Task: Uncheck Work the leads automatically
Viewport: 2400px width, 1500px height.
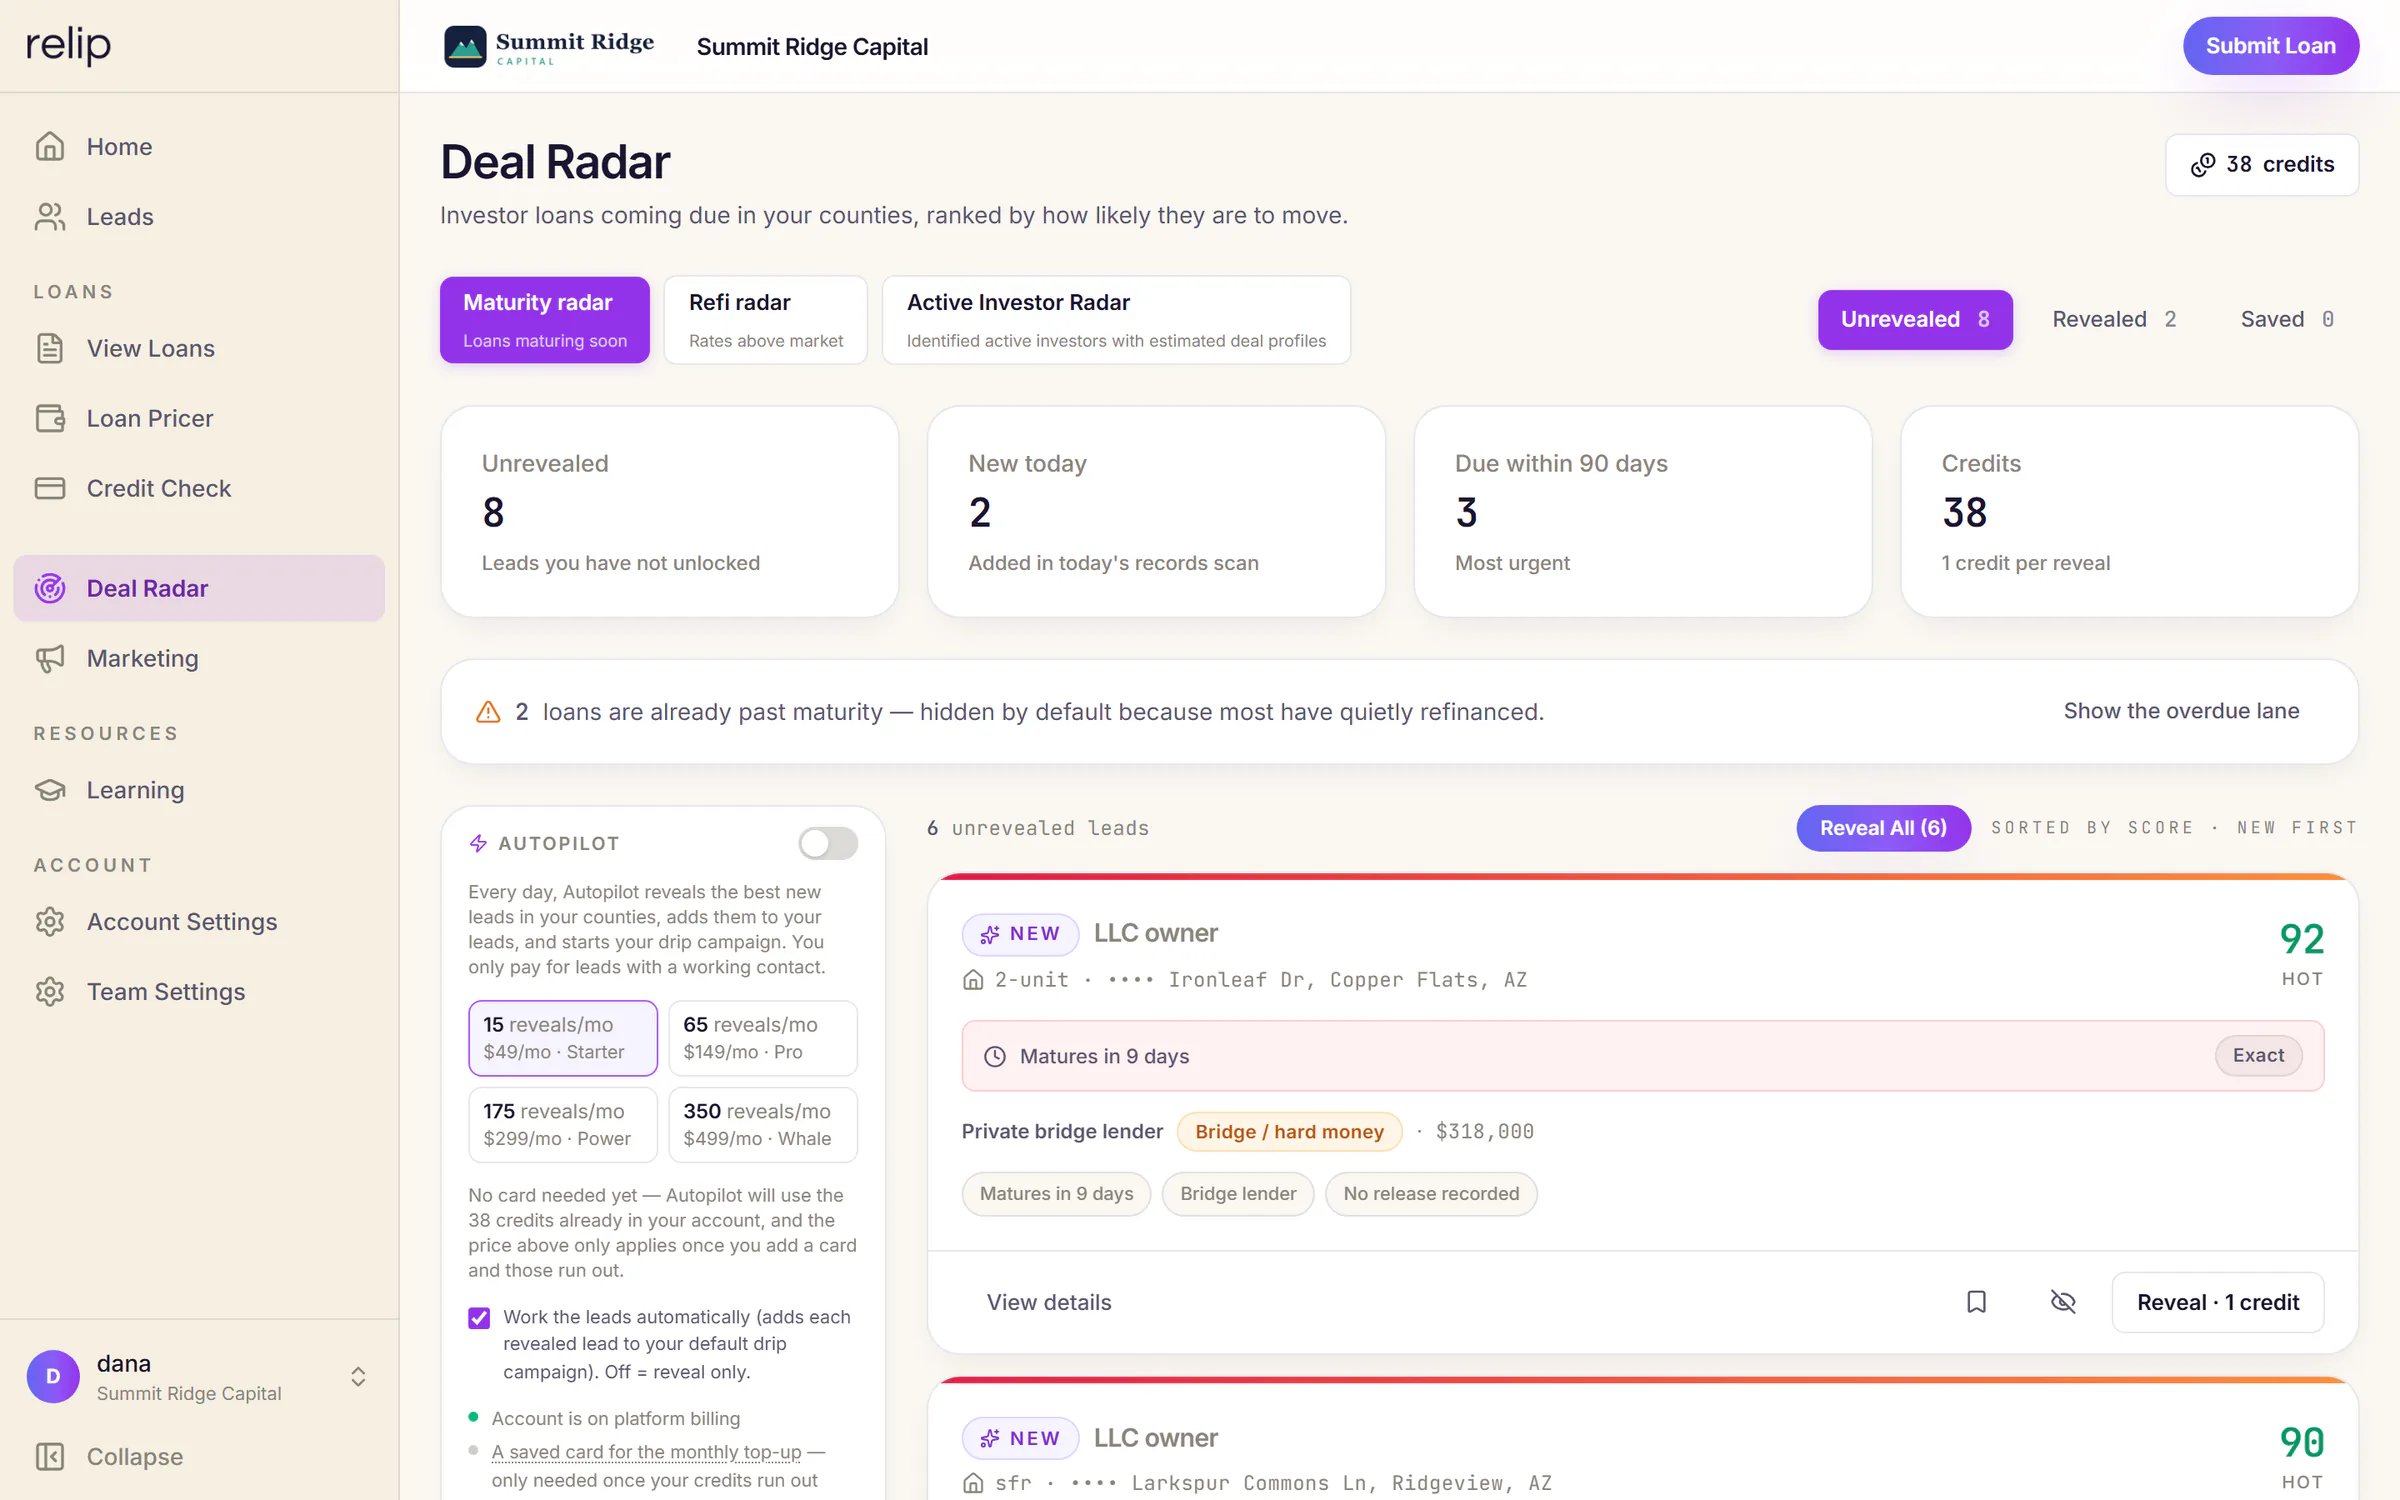Action: coord(479,1317)
